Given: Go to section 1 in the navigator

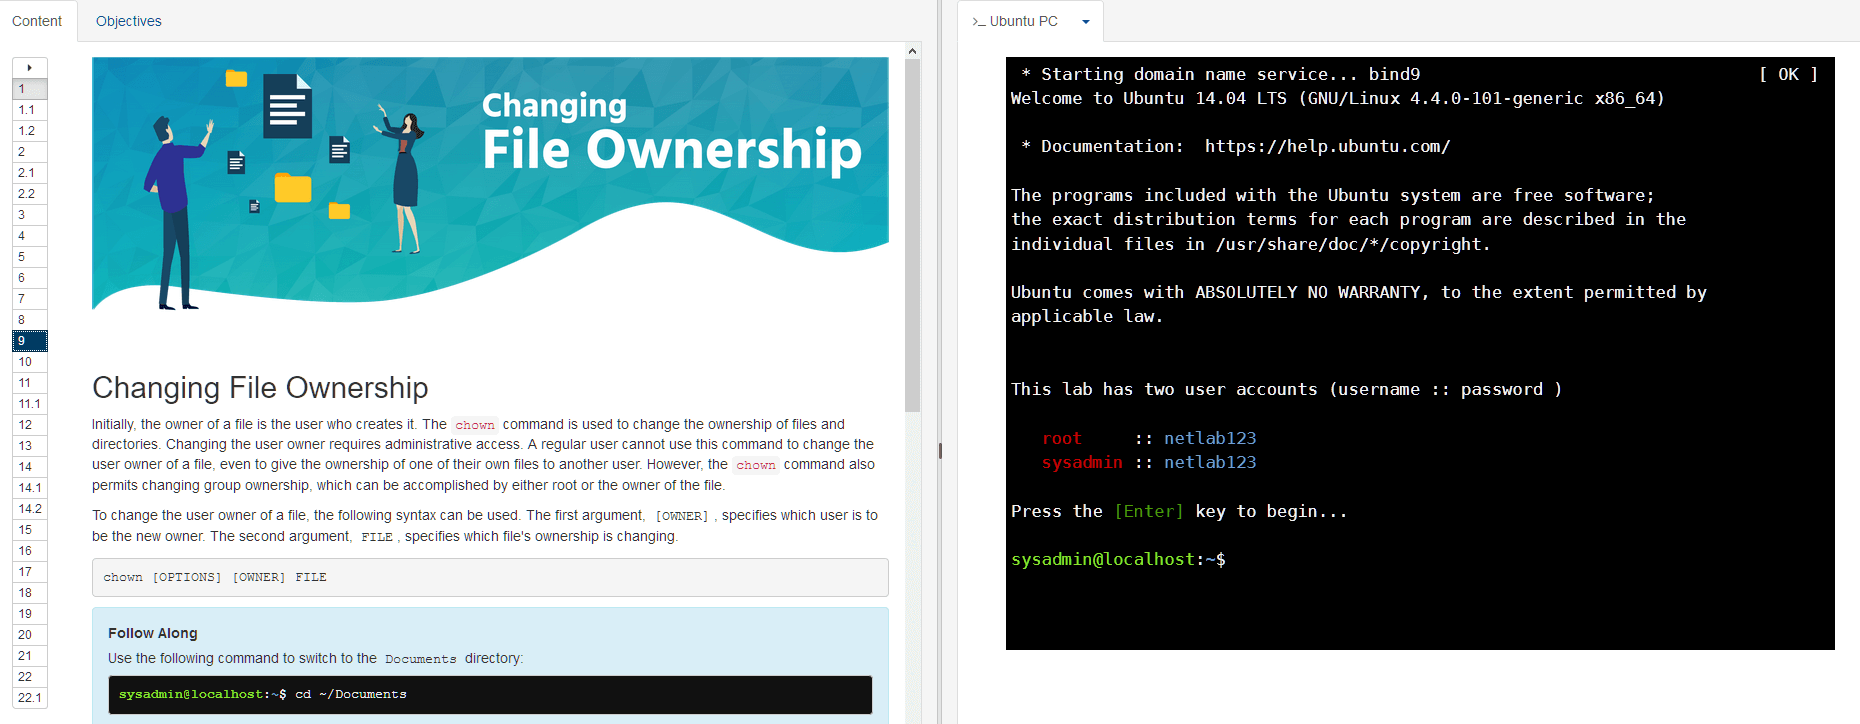Looking at the screenshot, I should (x=30, y=89).
